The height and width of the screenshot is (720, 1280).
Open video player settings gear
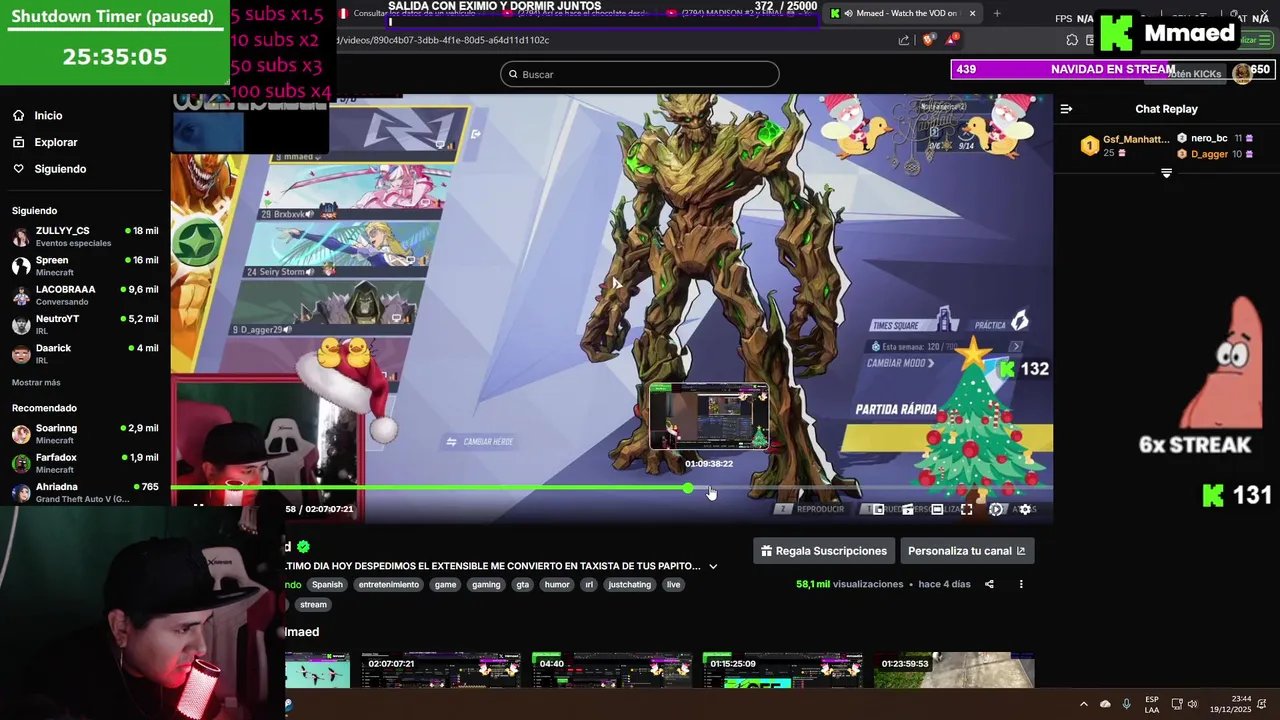tap(1024, 509)
